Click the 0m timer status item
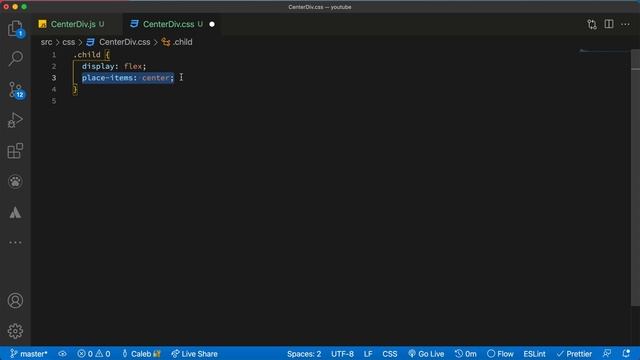Screen dimensions: 640x360 pyautogui.click(x=465, y=354)
